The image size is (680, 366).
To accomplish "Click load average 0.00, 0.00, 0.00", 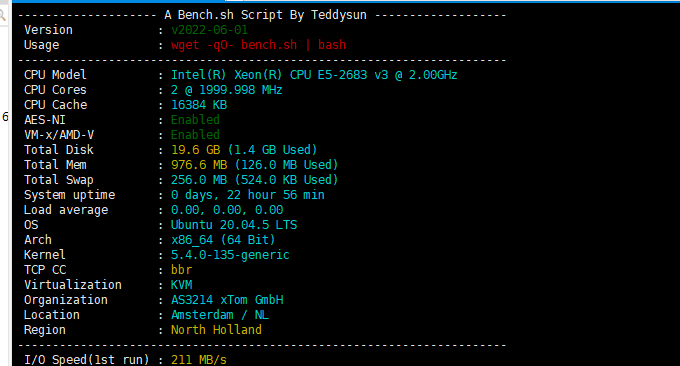I will pos(227,210).
